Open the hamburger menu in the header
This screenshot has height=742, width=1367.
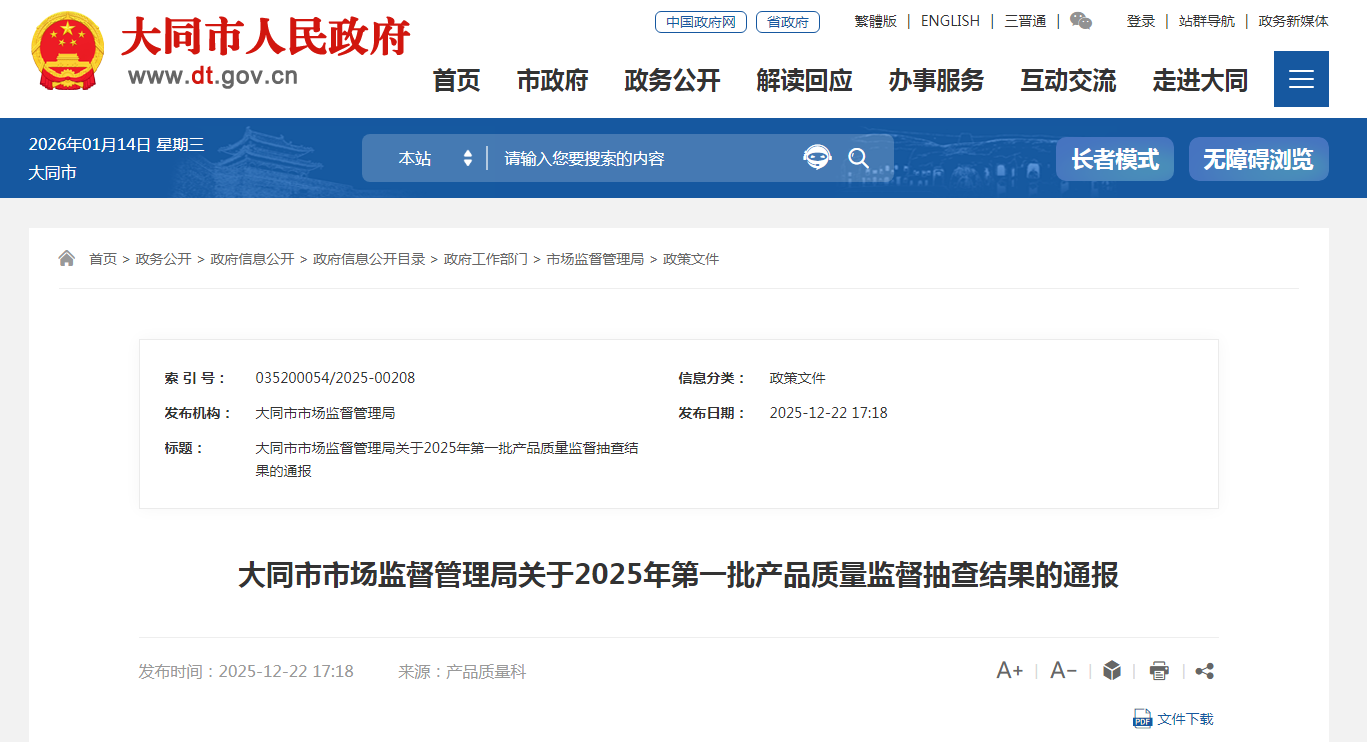pyautogui.click(x=1300, y=79)
